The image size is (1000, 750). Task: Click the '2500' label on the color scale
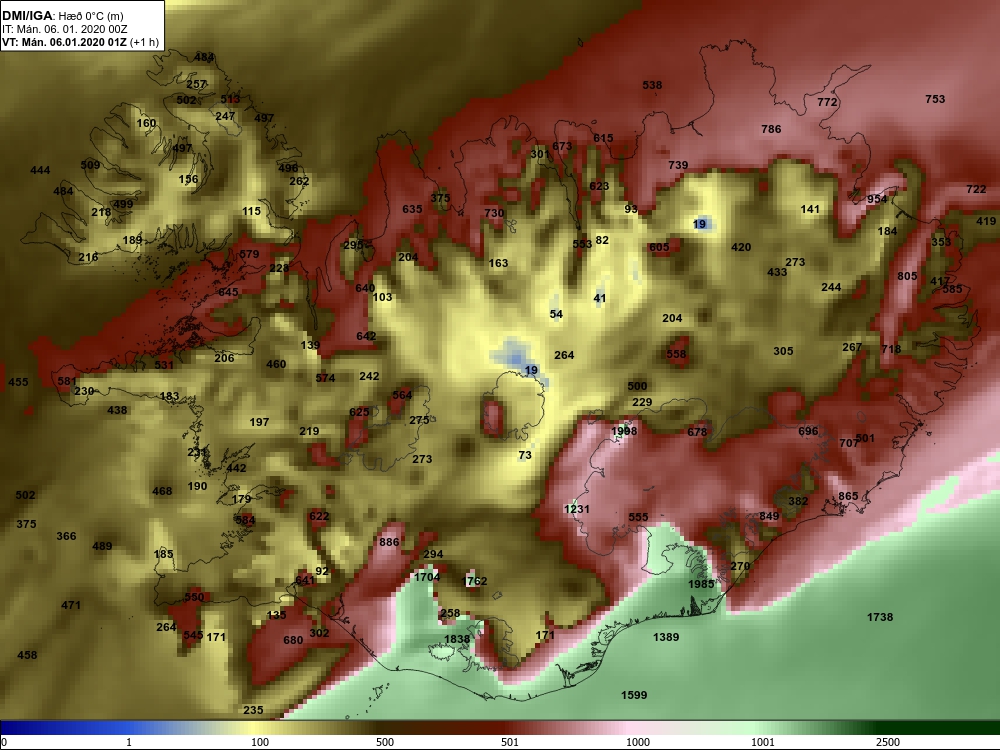888,742
